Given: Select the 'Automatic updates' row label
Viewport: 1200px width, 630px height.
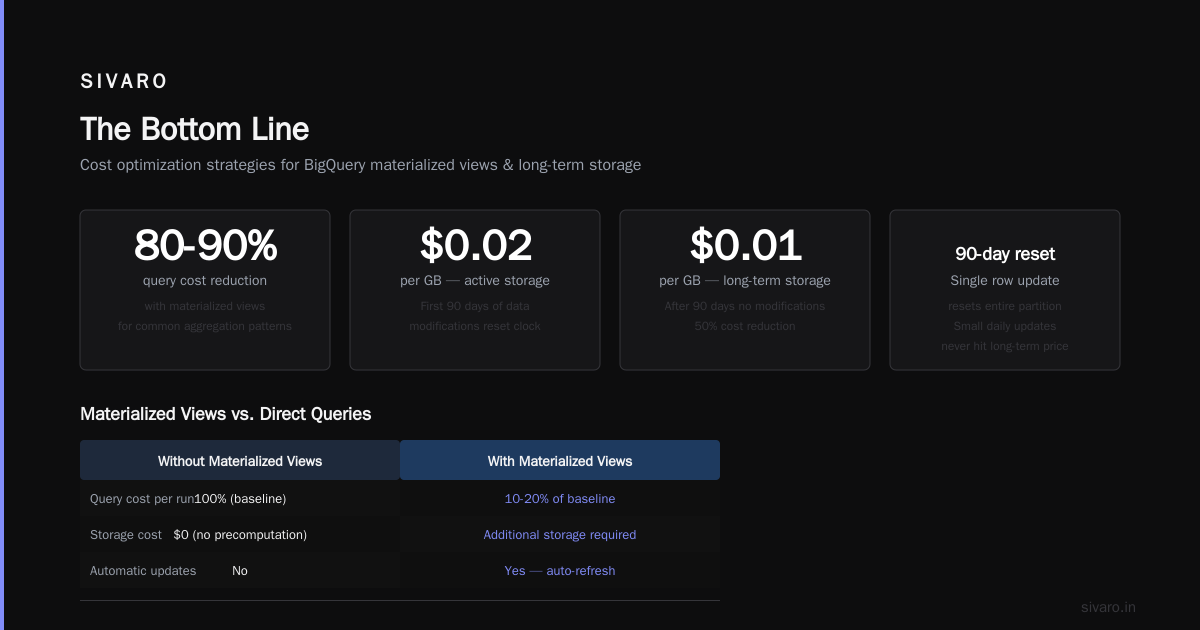Looking at the screenshot, I should pos(143,571).
